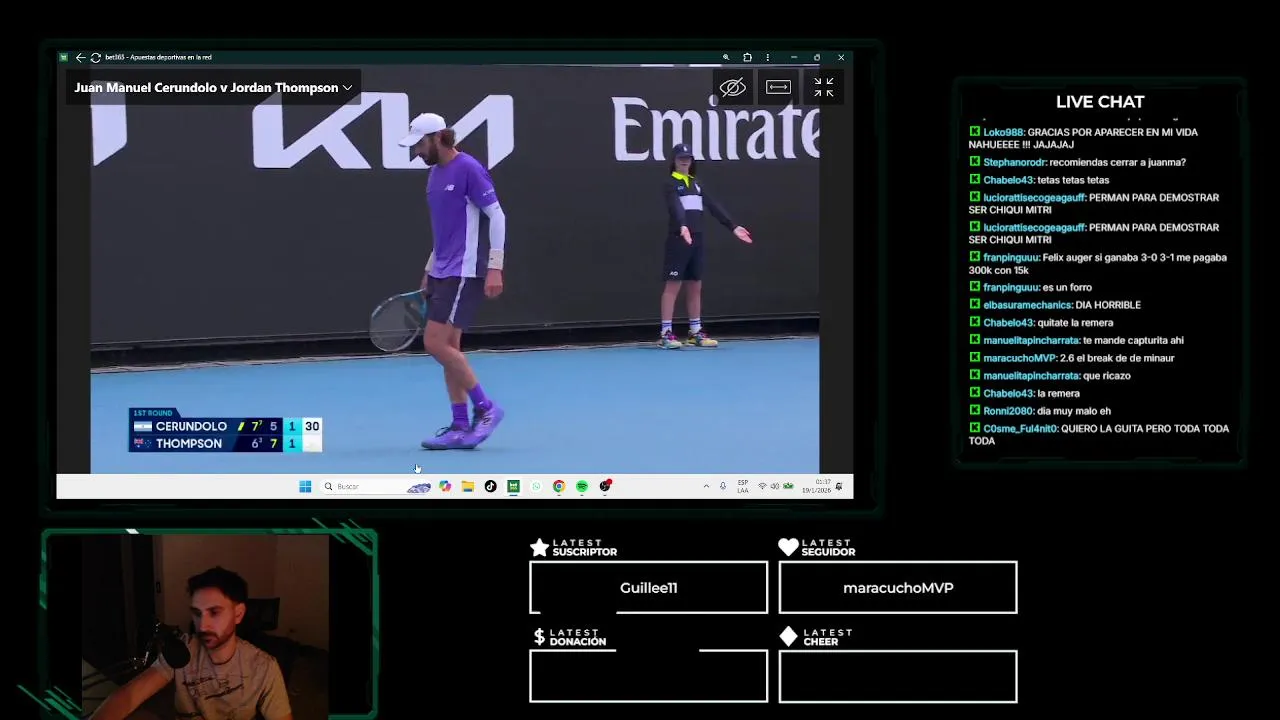Click chat user elbasuramechanics

[1027, 305]
